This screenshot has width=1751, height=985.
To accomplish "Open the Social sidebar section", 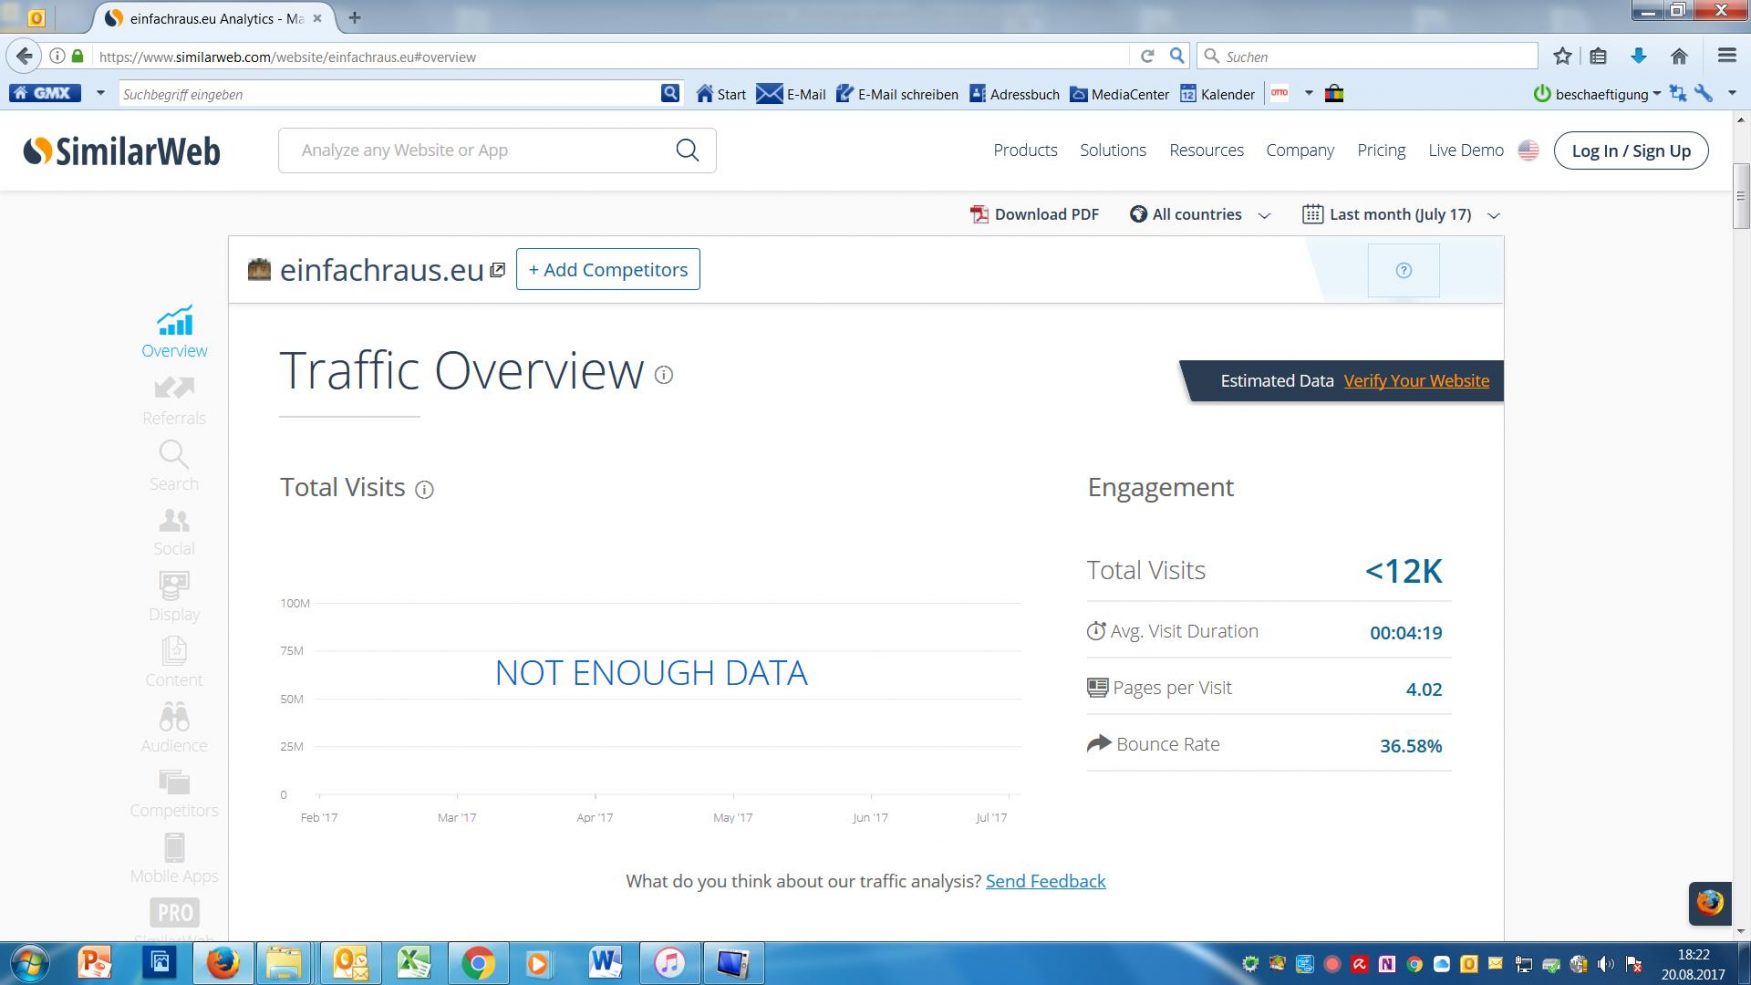I will tap(174, 532).
